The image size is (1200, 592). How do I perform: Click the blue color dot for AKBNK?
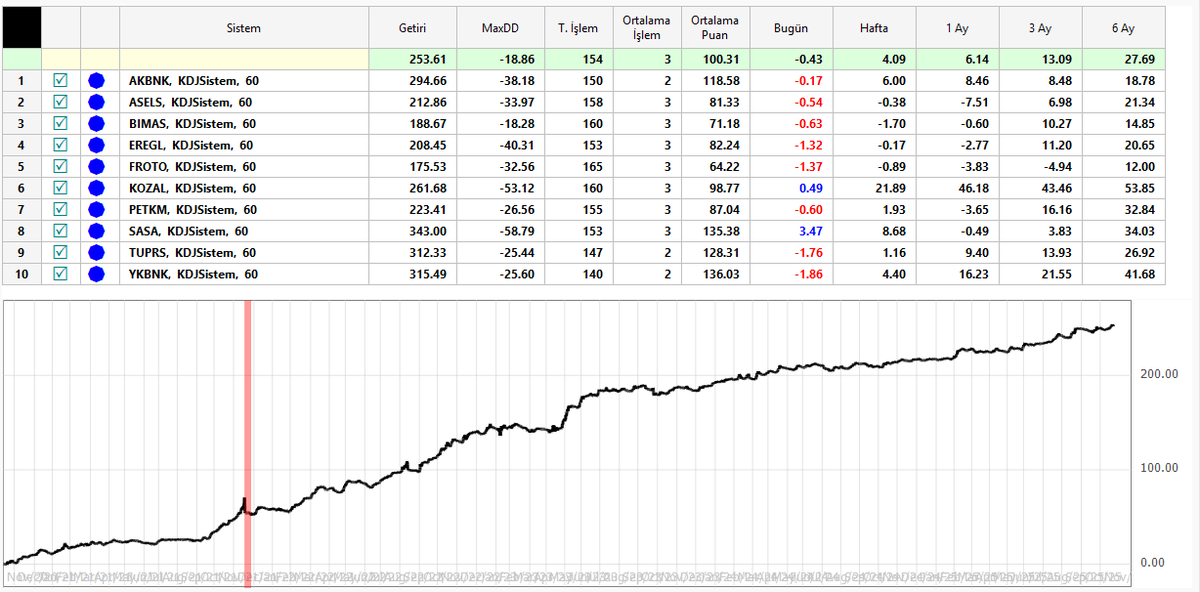[x=98, y=80]
